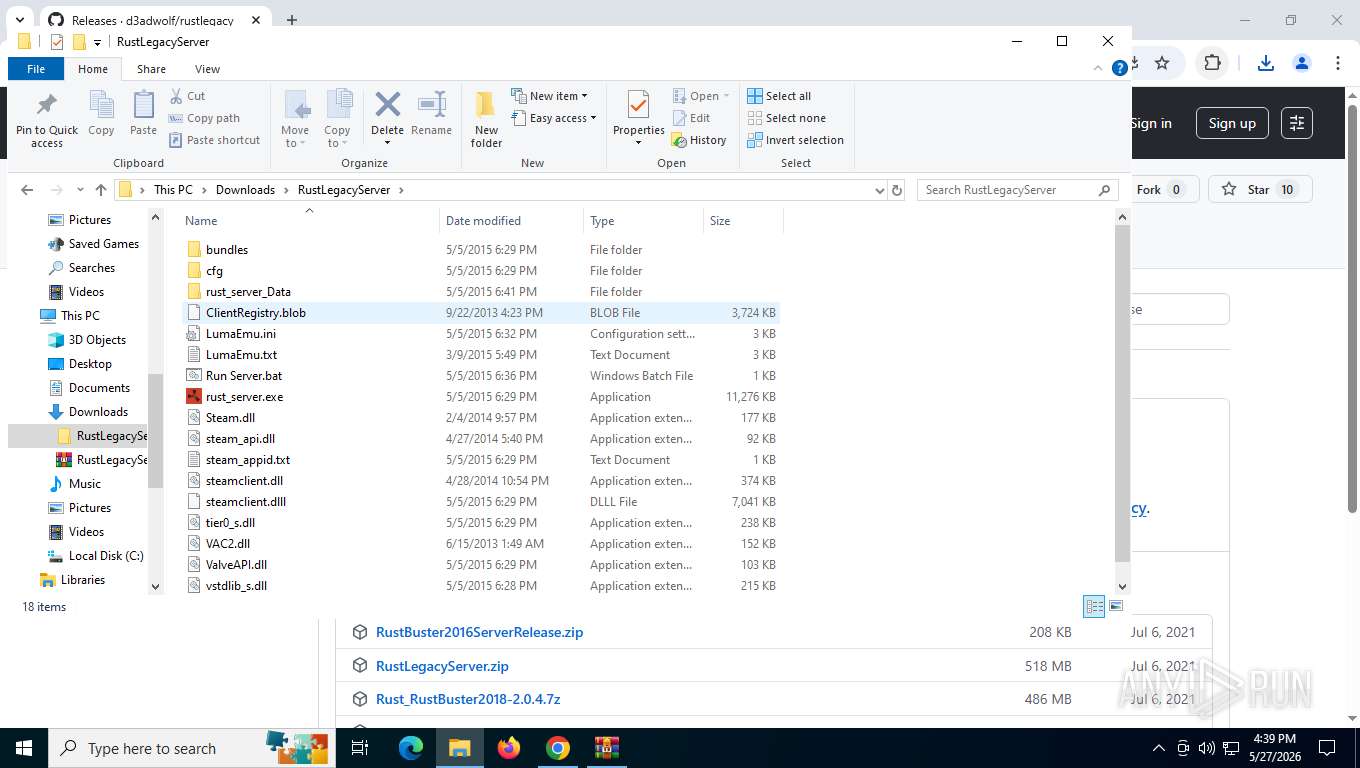This screenshot has height=768, width=1360.
Task: Click Downloads in the address breadcrumb
Action: point(245,190)
